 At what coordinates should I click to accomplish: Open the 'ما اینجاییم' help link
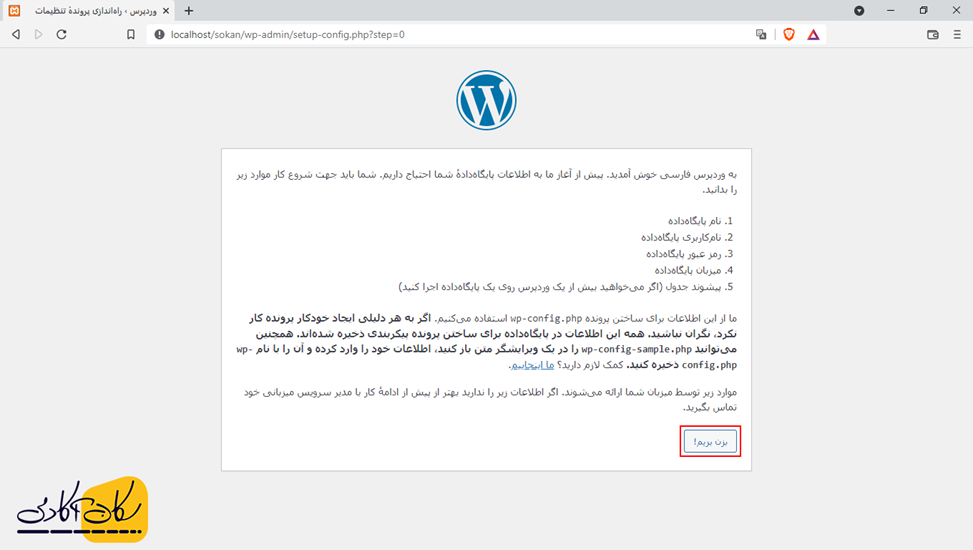pos(532,364)
